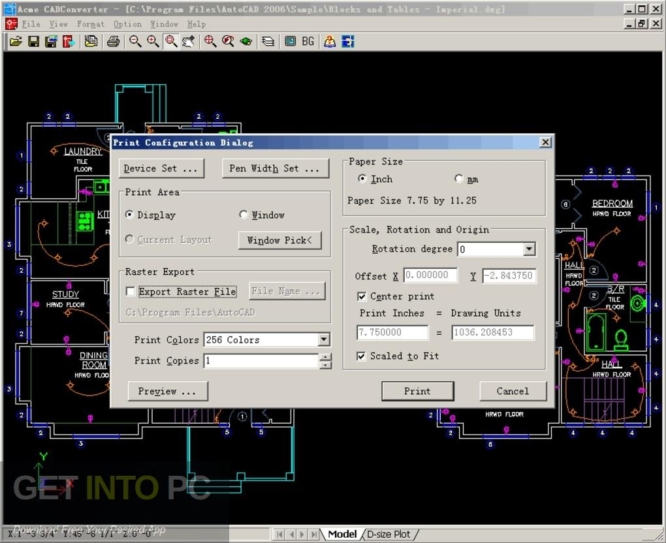This screenshot has height=543, width=666.
Task: Open the Format menu
Action: click(x=90, y=24)
